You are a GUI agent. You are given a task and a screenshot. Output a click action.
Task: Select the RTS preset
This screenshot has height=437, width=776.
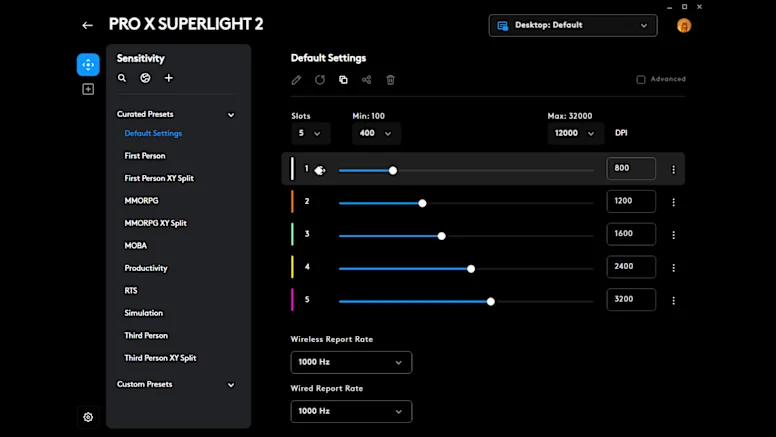pyautogui.click(x=131, y=291)
